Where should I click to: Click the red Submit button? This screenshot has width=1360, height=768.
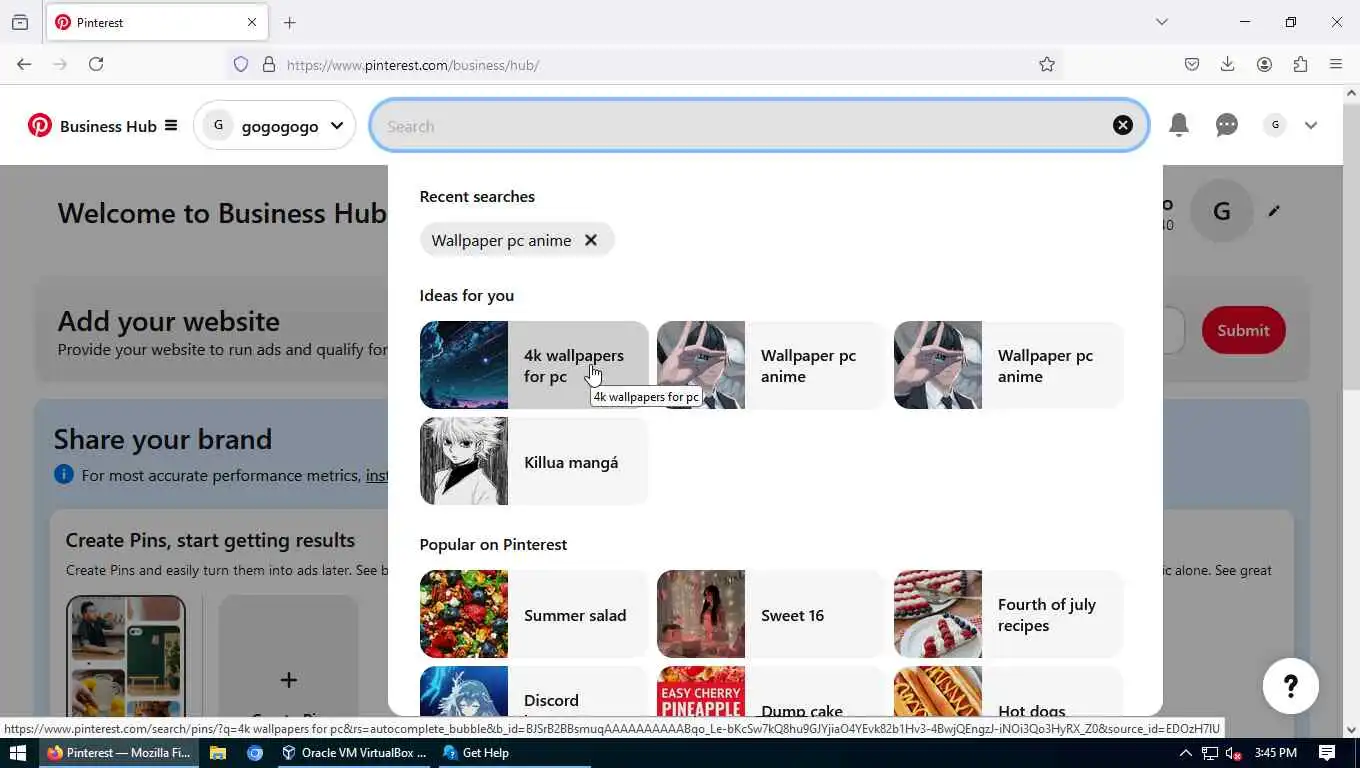click(1243, 330)
